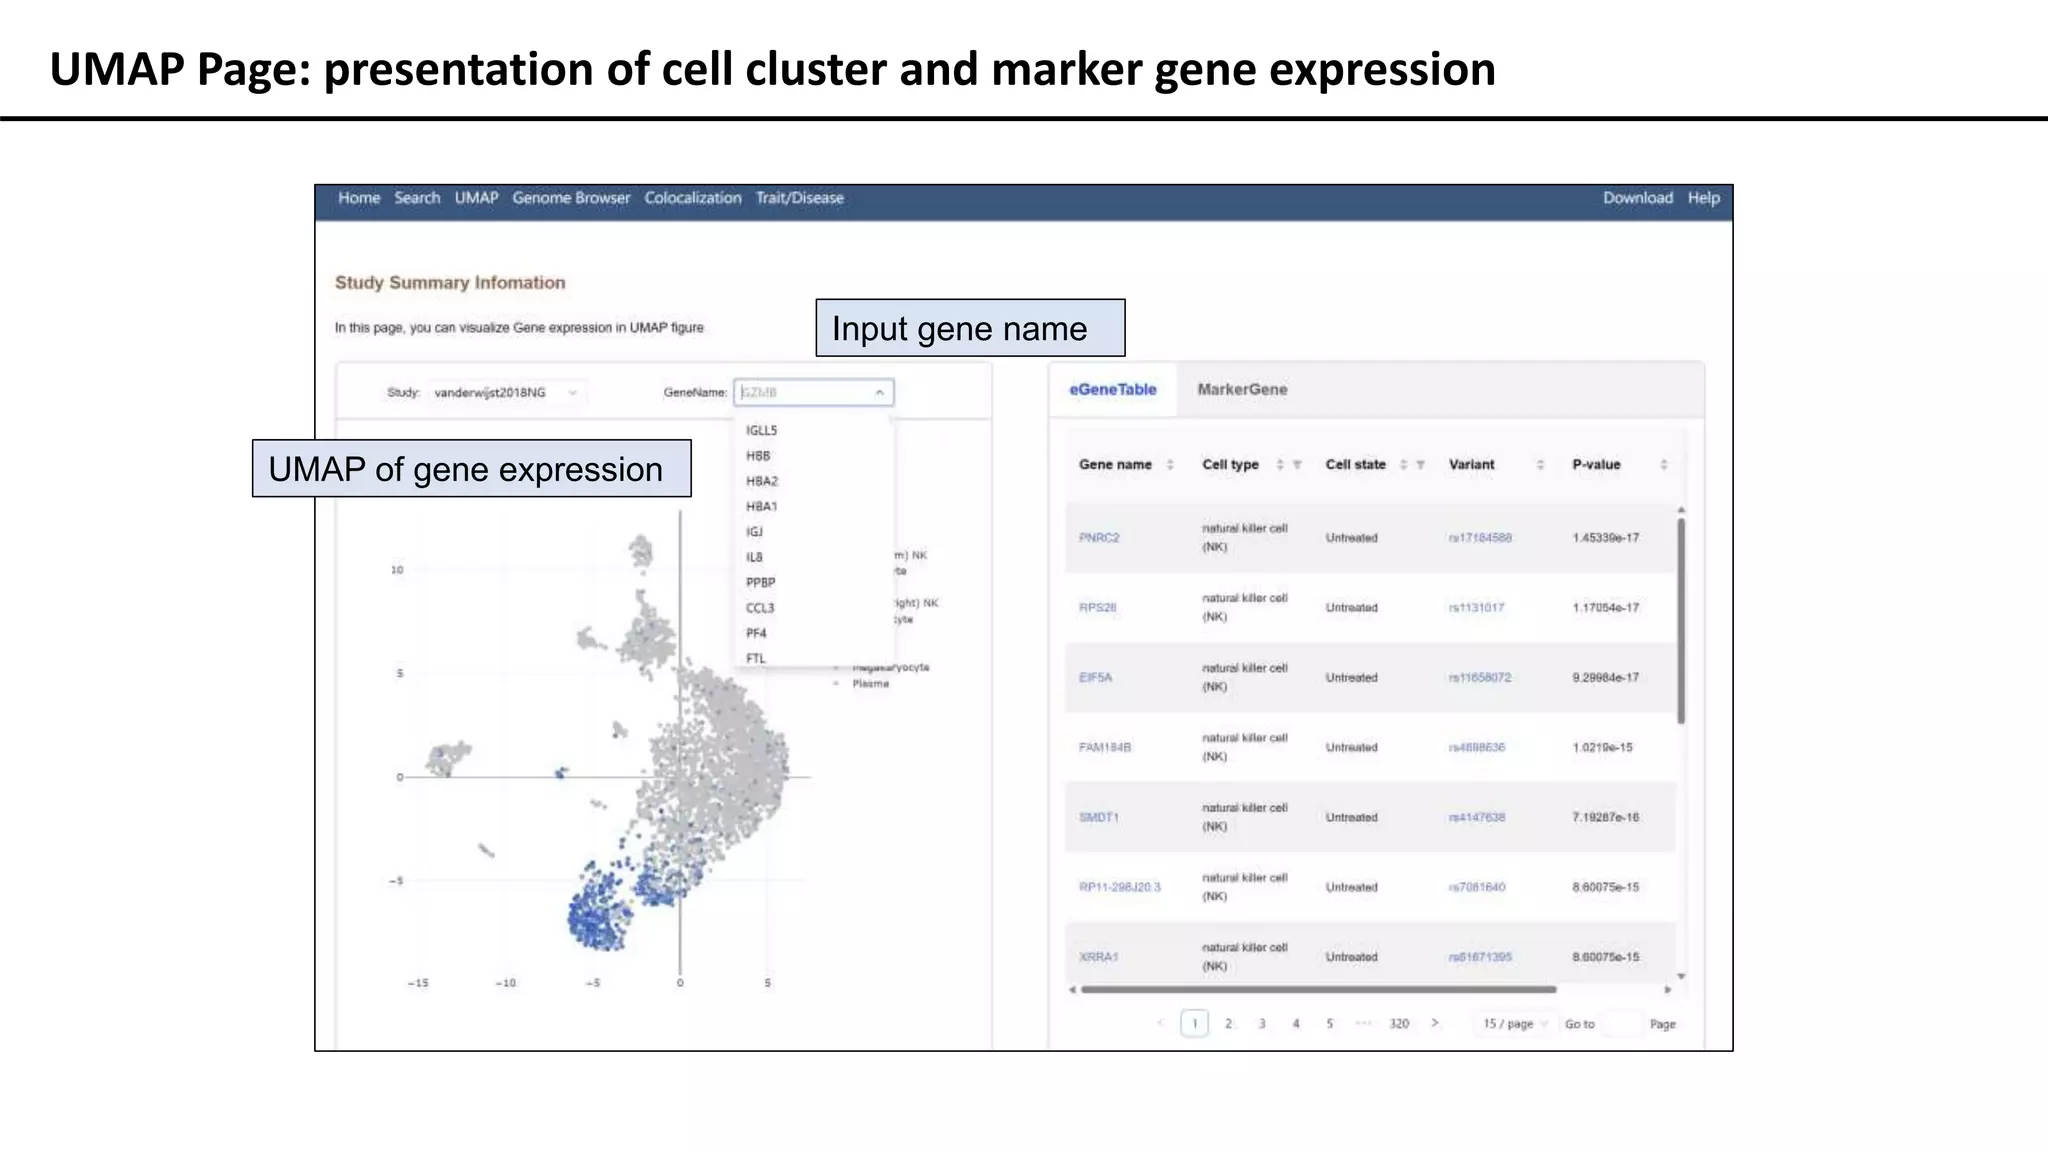
Task: Click the Cell state filter icon
Action: tap(1420, 465)
